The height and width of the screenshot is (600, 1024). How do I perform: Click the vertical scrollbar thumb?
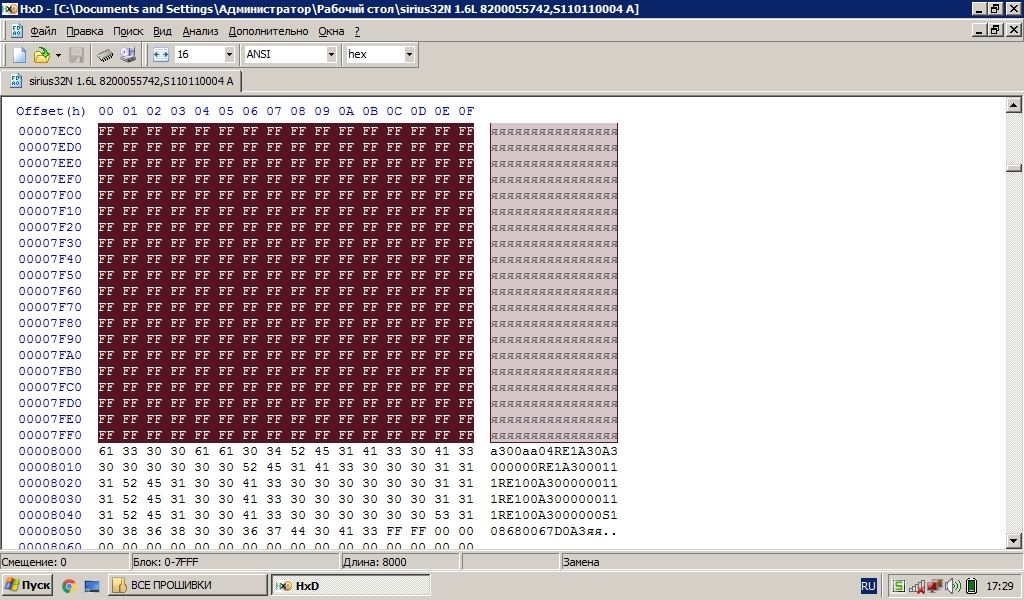[1013, 168]
